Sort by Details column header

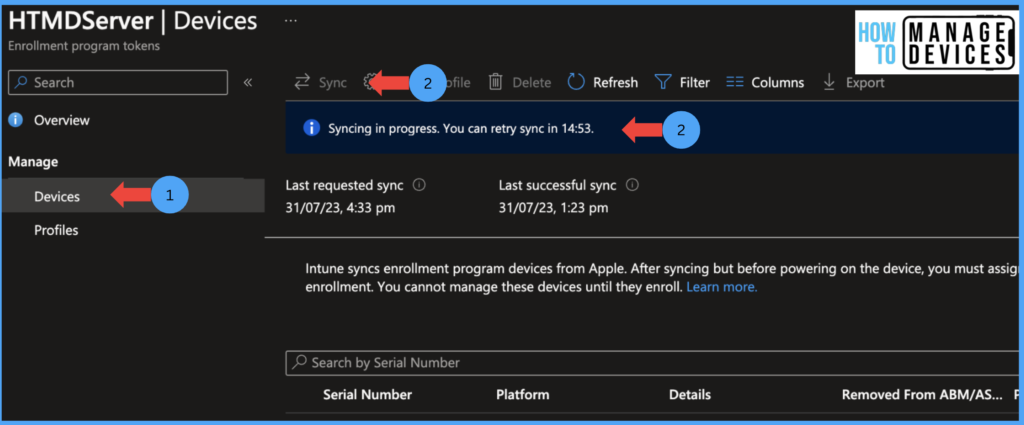690,394
